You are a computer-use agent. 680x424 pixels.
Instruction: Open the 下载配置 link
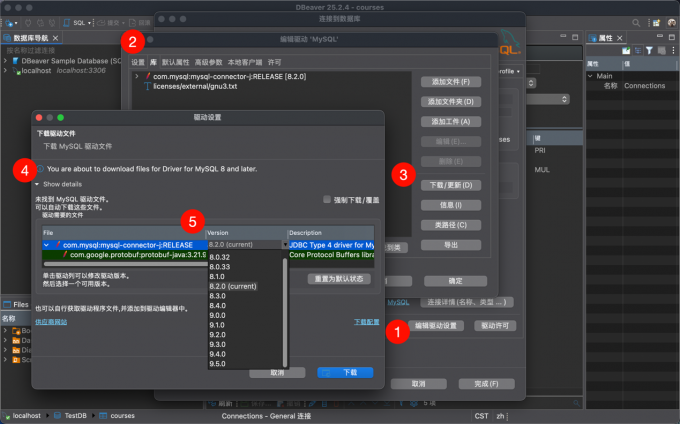click(x=366, y=322)
